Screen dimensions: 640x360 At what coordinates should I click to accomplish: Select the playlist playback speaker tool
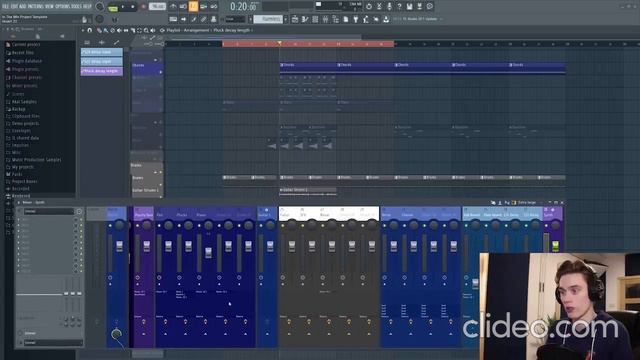coord(153,30)
